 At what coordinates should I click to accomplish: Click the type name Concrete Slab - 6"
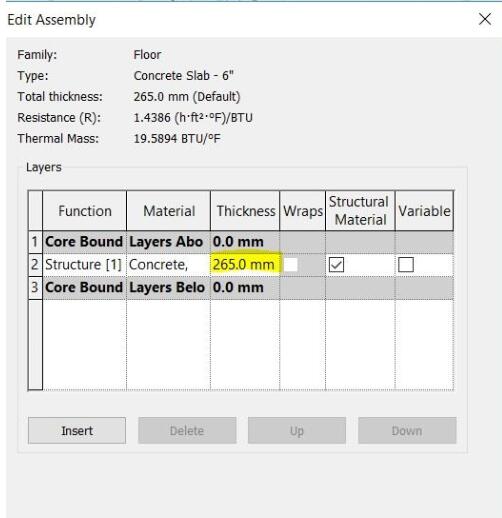tap(183, 76)
